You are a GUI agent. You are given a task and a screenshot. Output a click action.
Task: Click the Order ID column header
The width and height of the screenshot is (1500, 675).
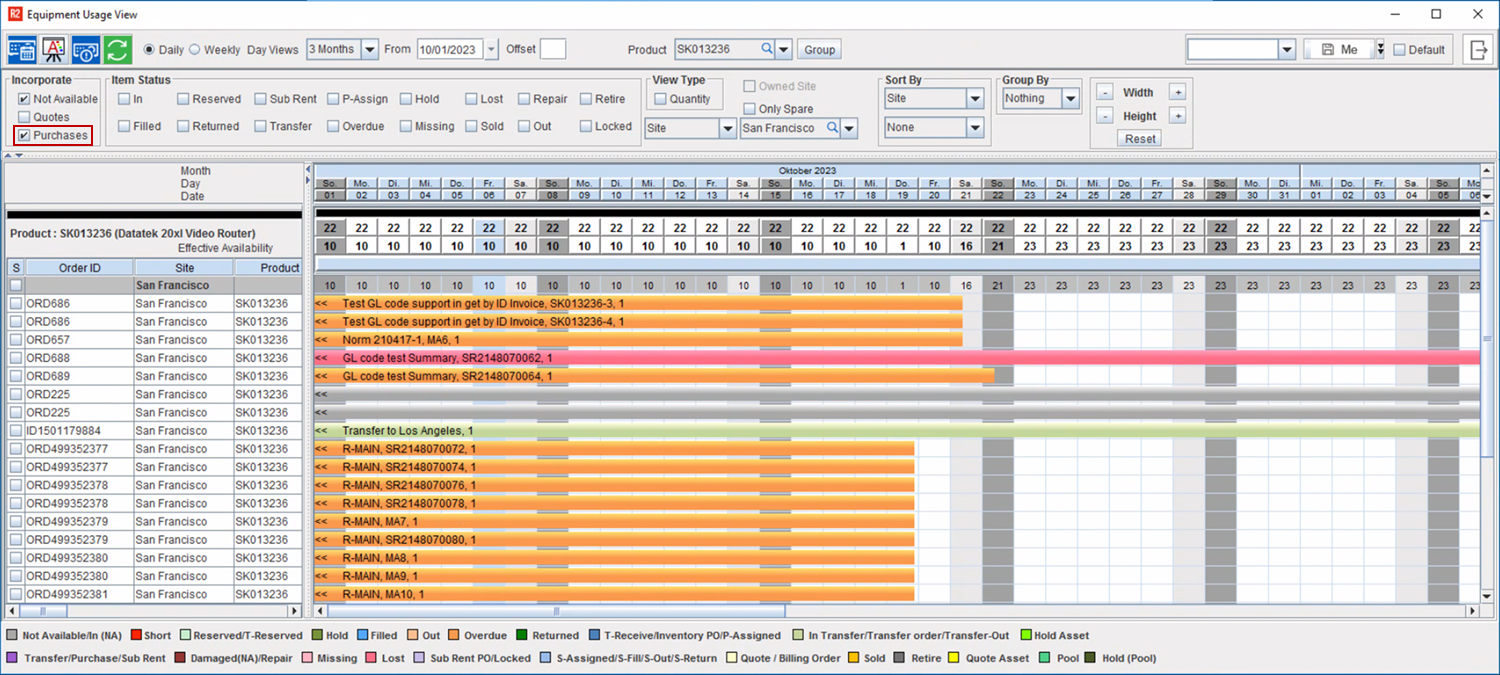tap(79, 268)
